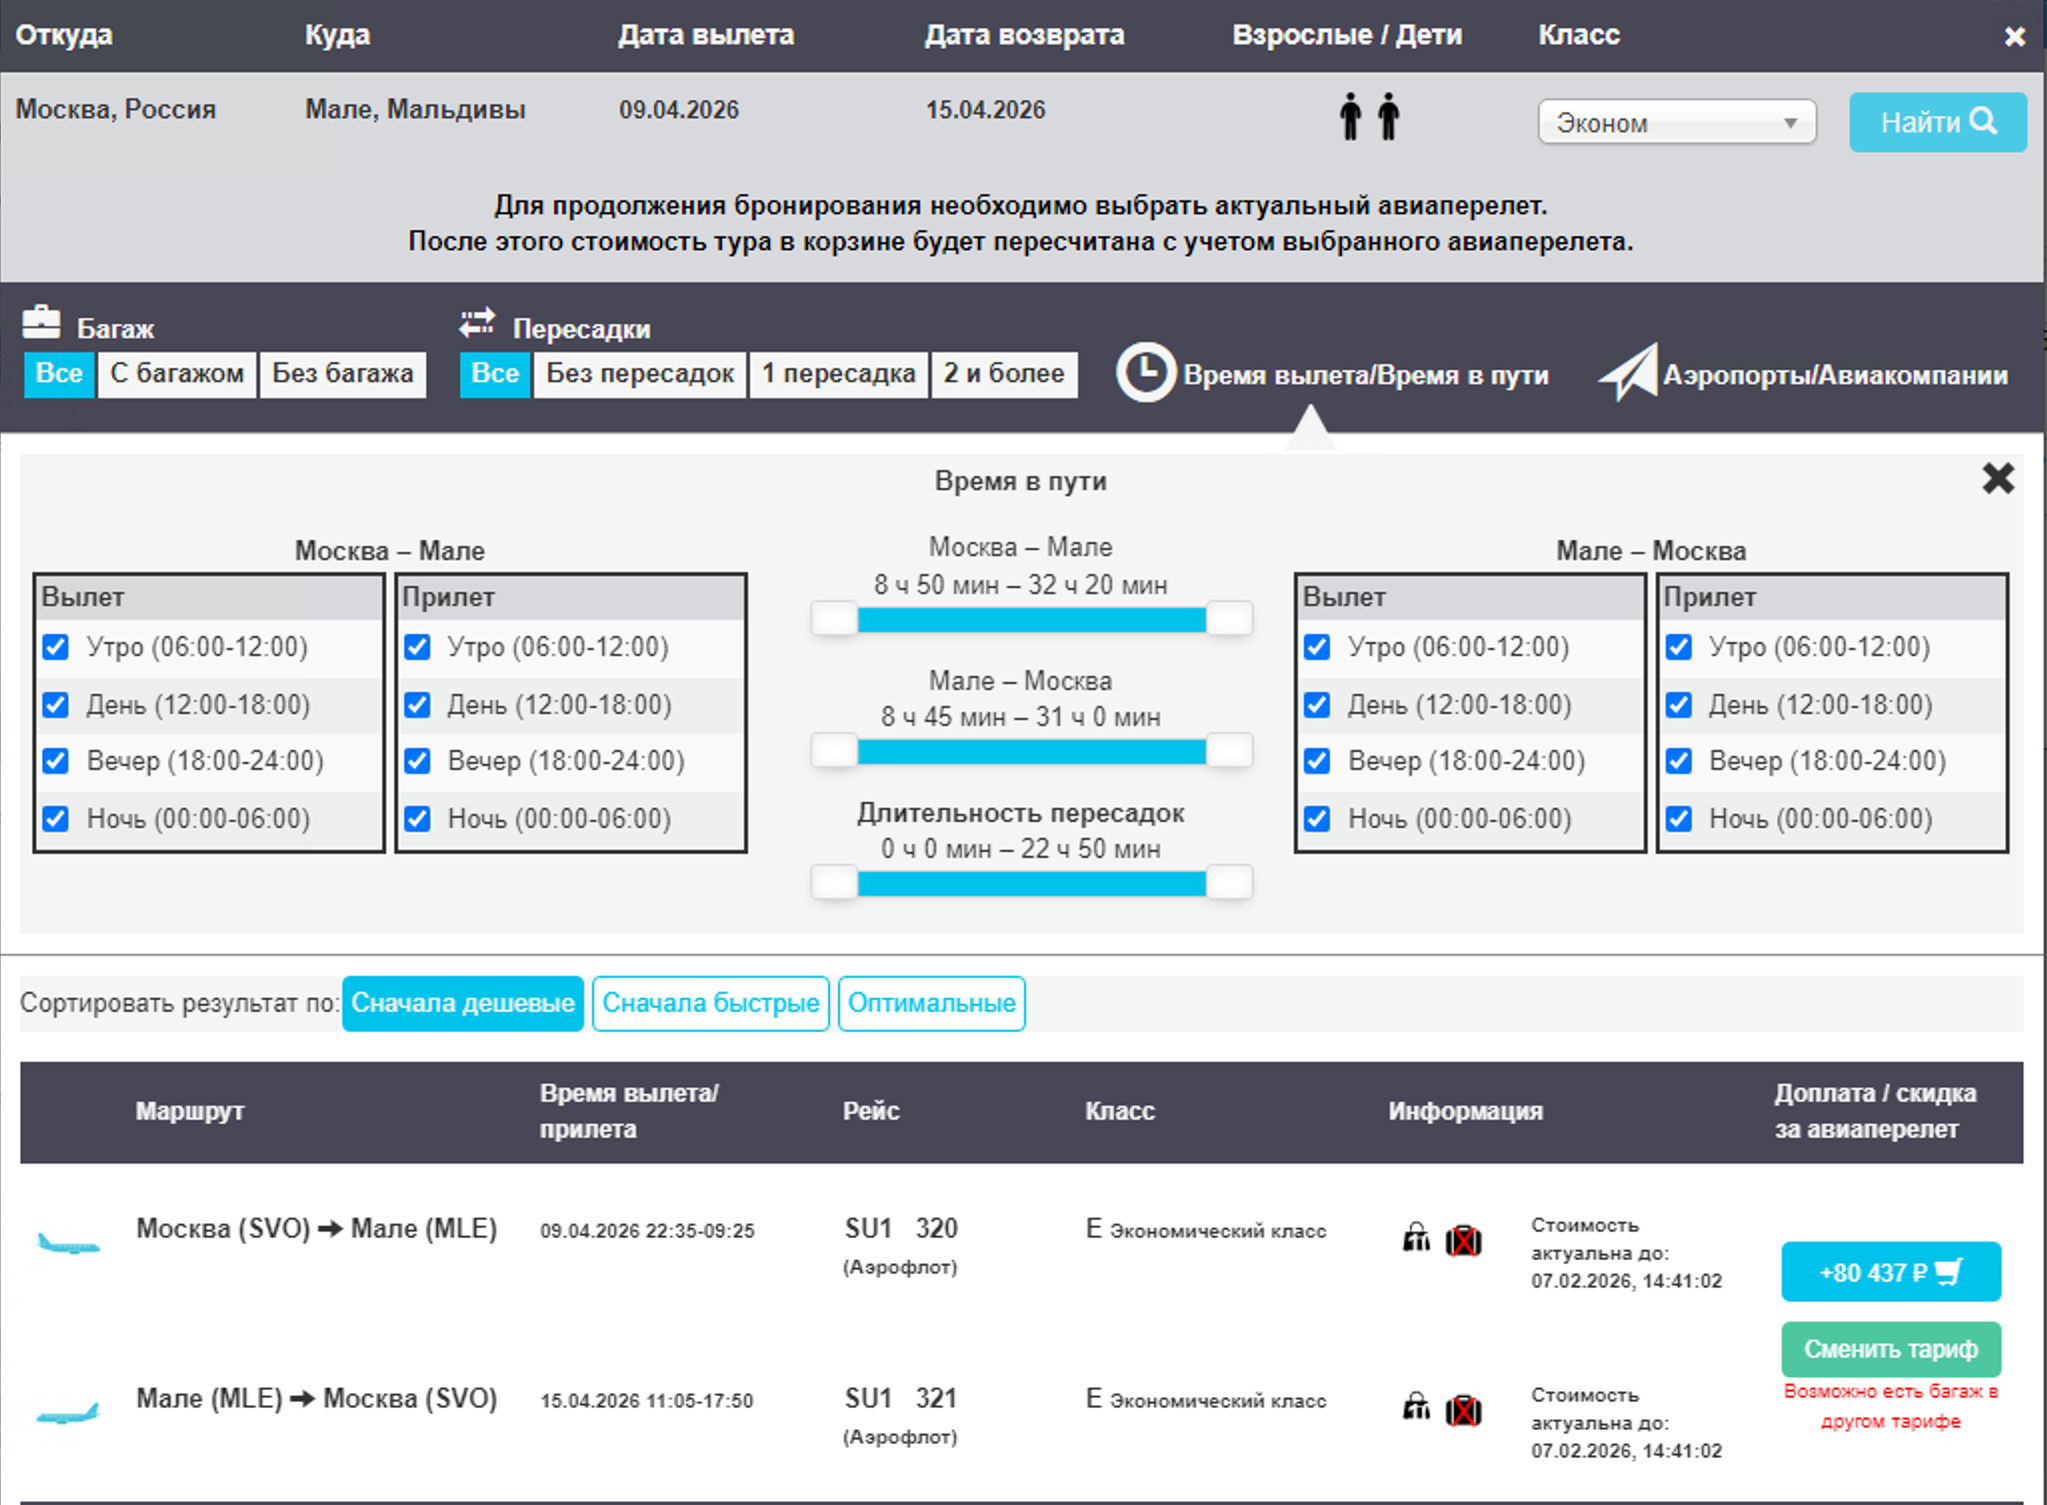Image resolution: width=2047 pixels, height=1505 pixels.
Task: Click the suitcase icon next to Багаж
Action: [x=42, y=323]
